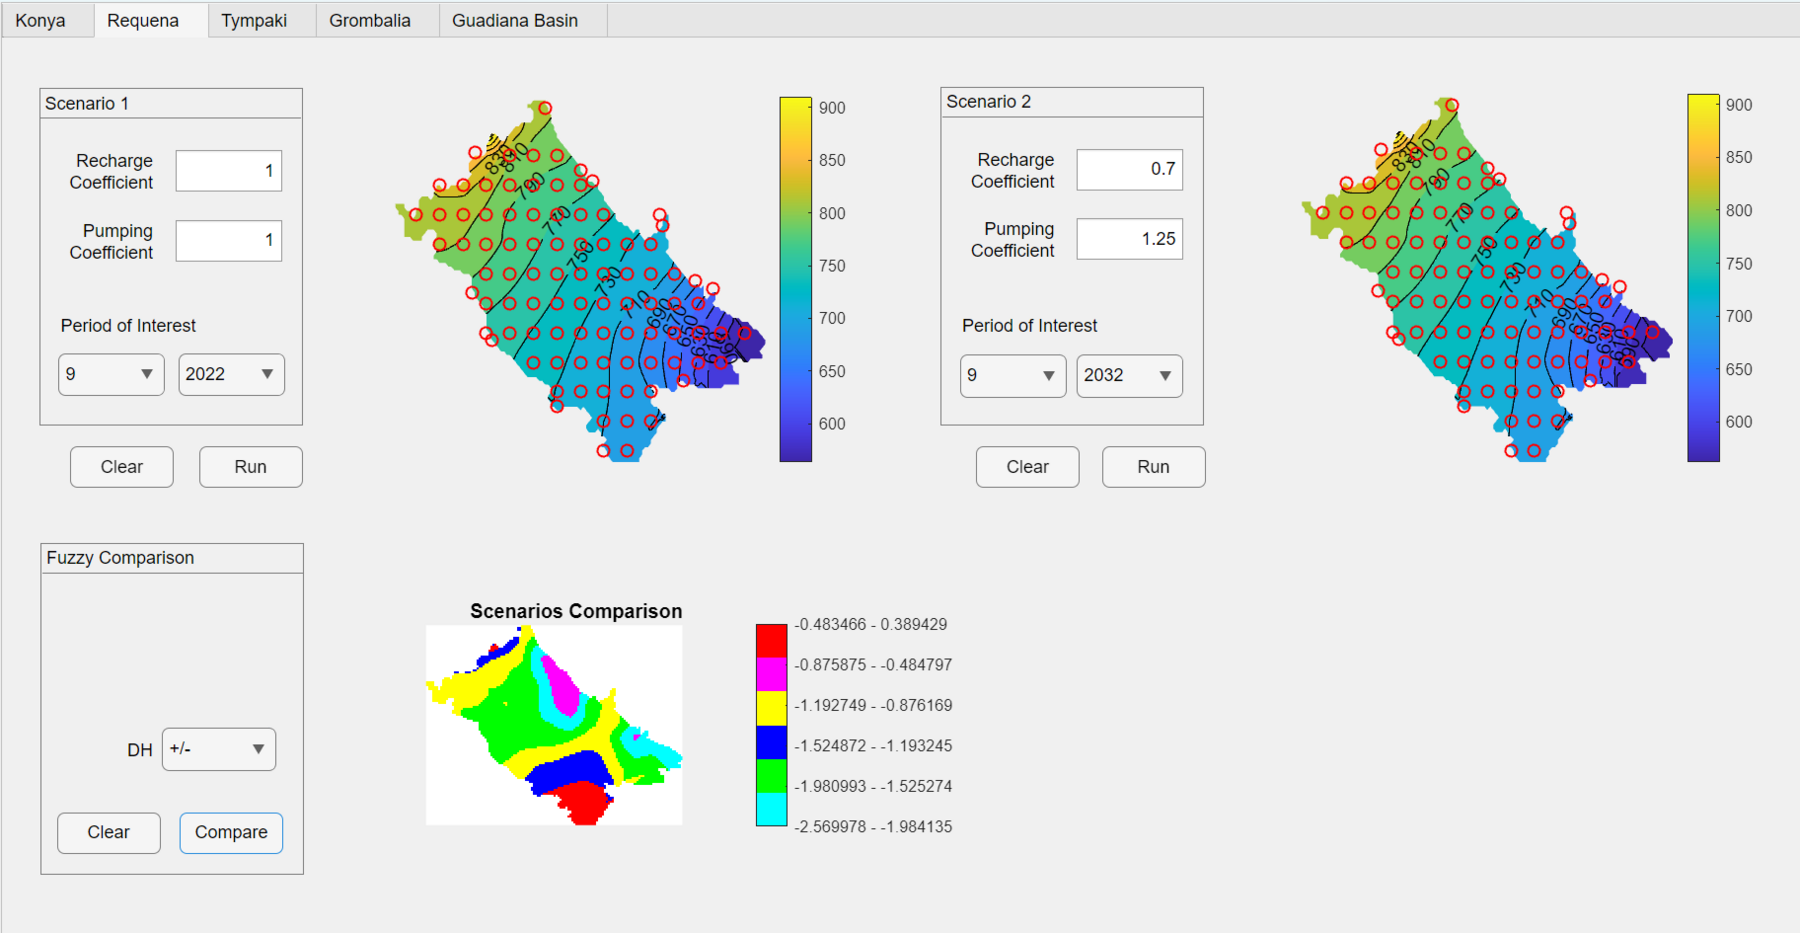Open the Tympaki tab
Viewport: 1800px width, 933px height.
tap(254, 21)
